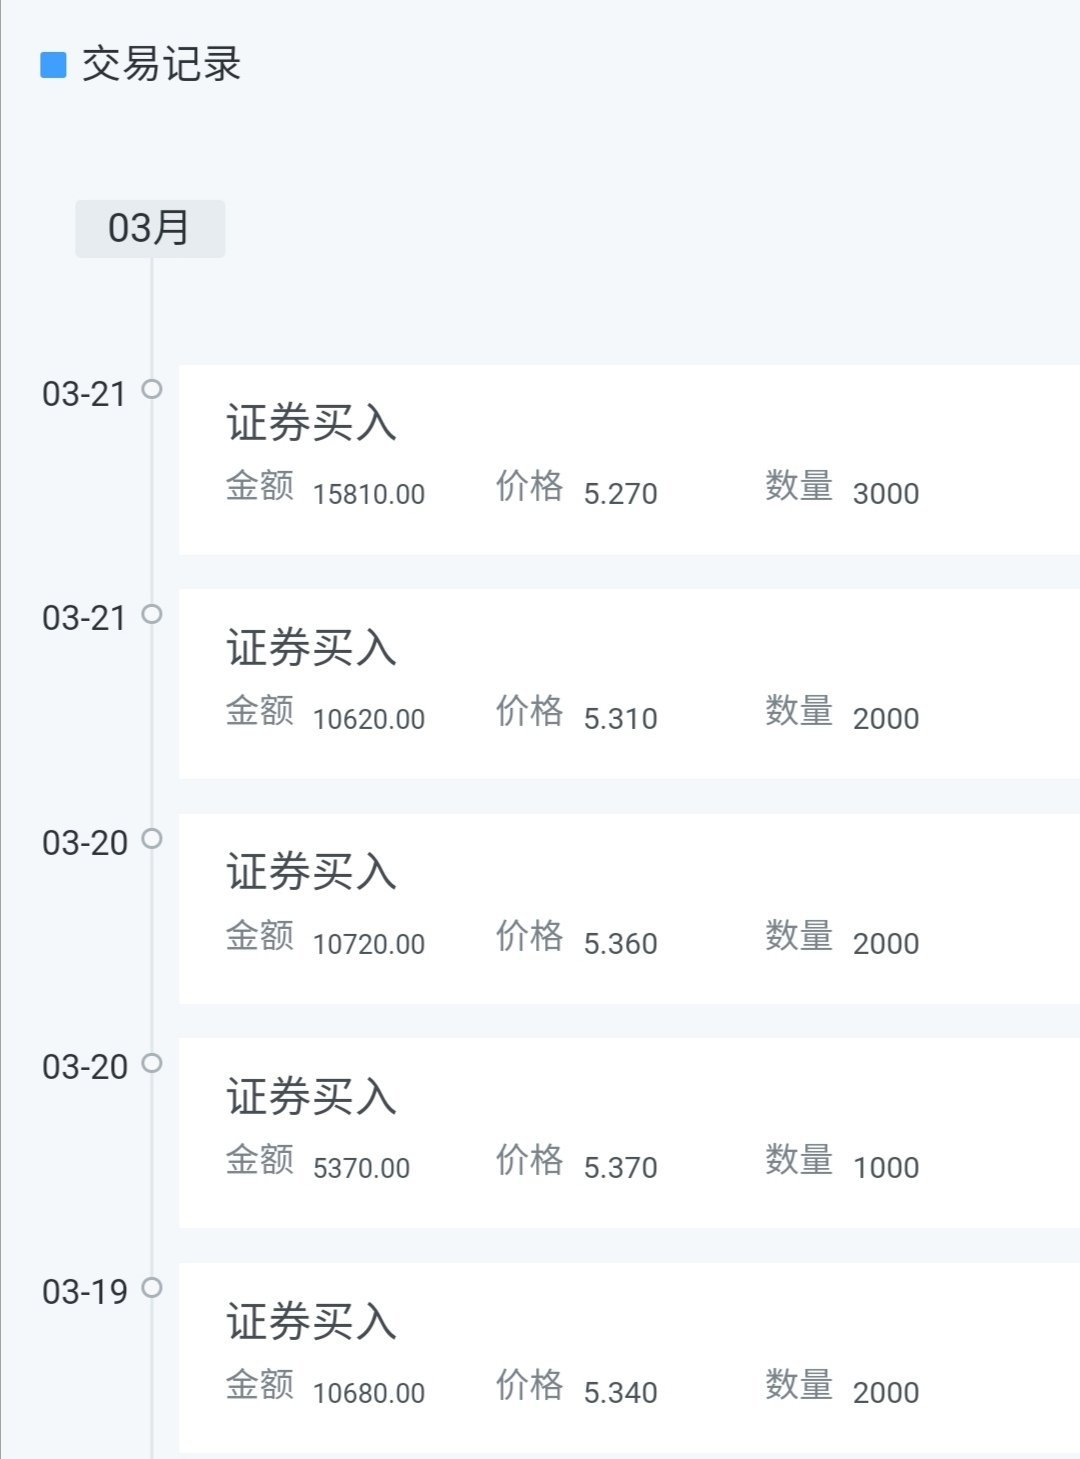
Task: Click the timeline dot for the 03-19 entry
Action: click(152, 1287)
